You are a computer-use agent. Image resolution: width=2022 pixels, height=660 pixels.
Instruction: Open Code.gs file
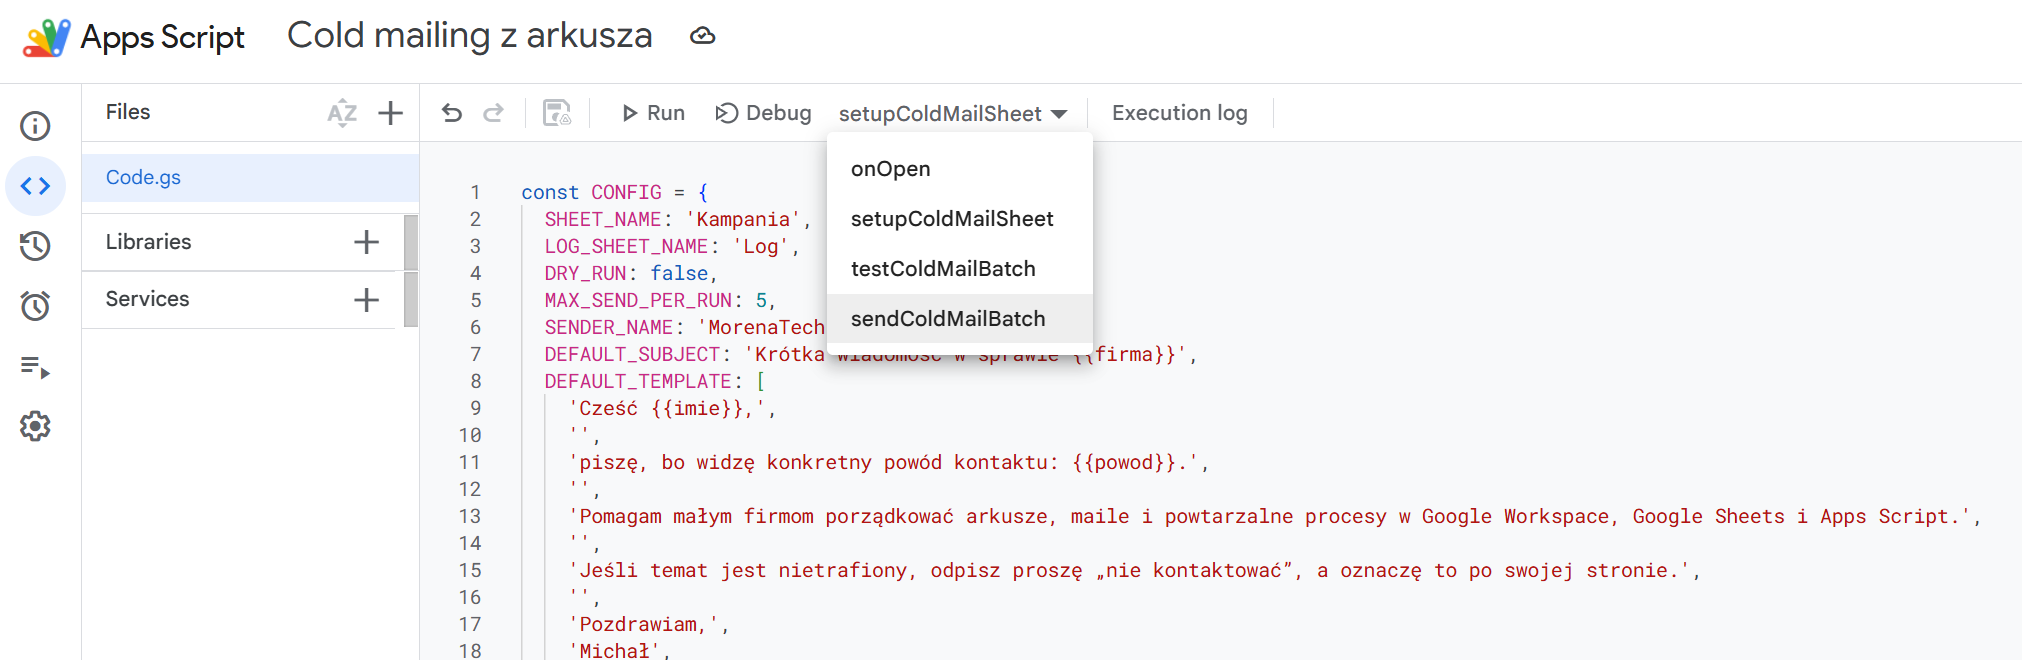point(250,178)
